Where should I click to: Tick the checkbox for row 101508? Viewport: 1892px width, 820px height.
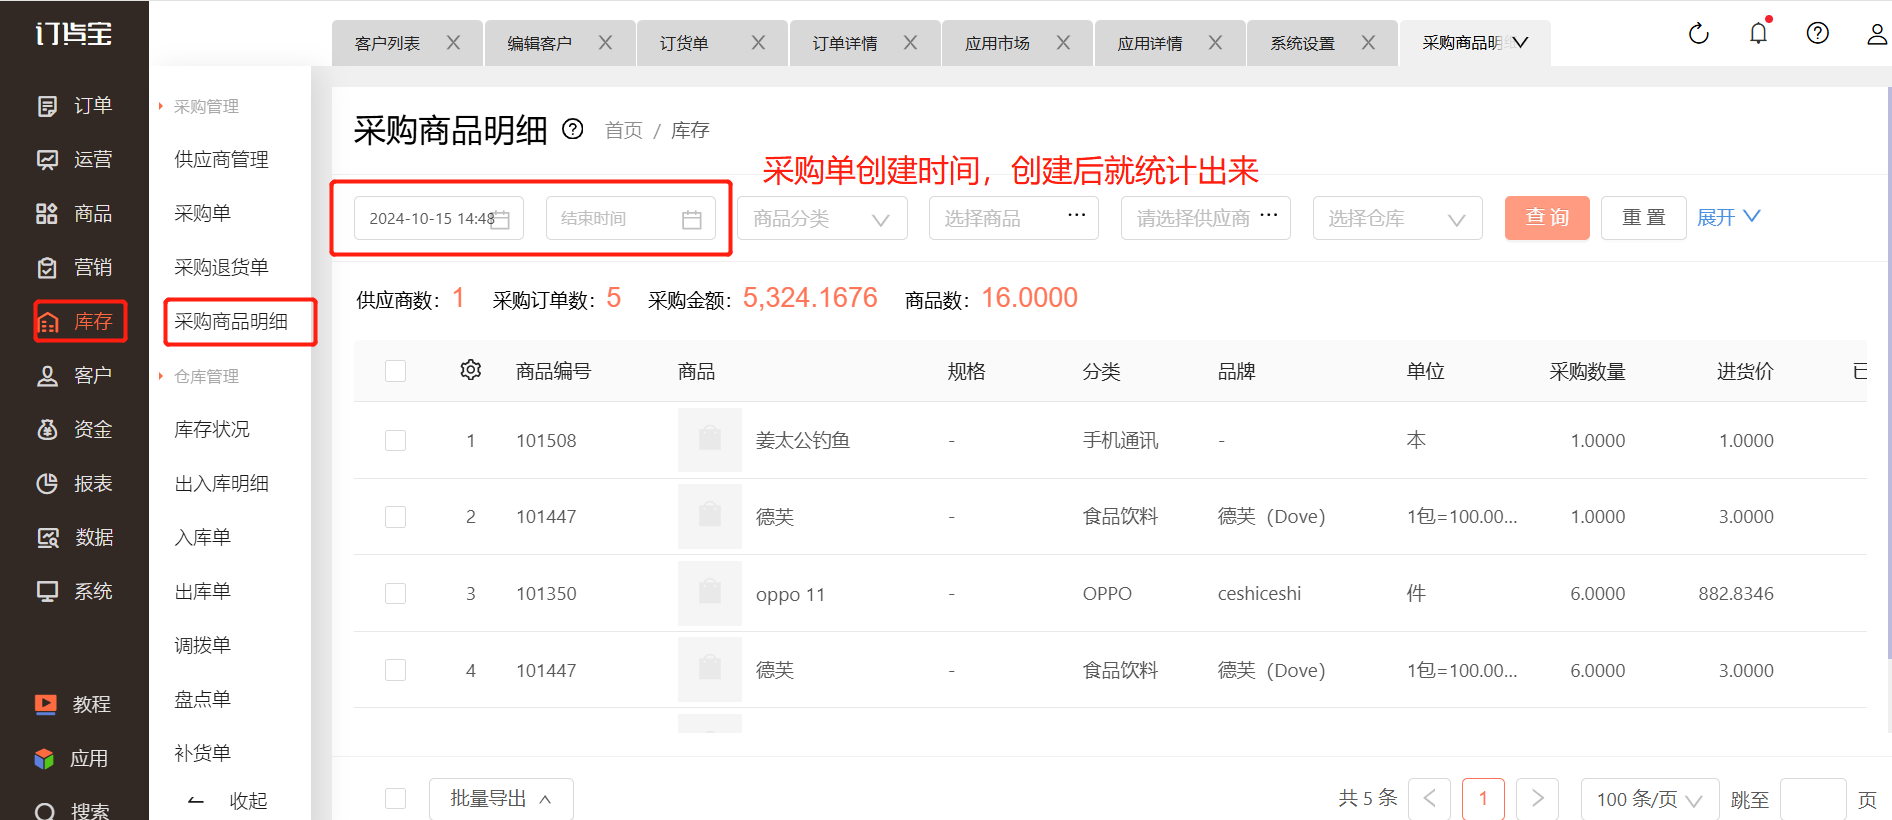pos(396,441)
